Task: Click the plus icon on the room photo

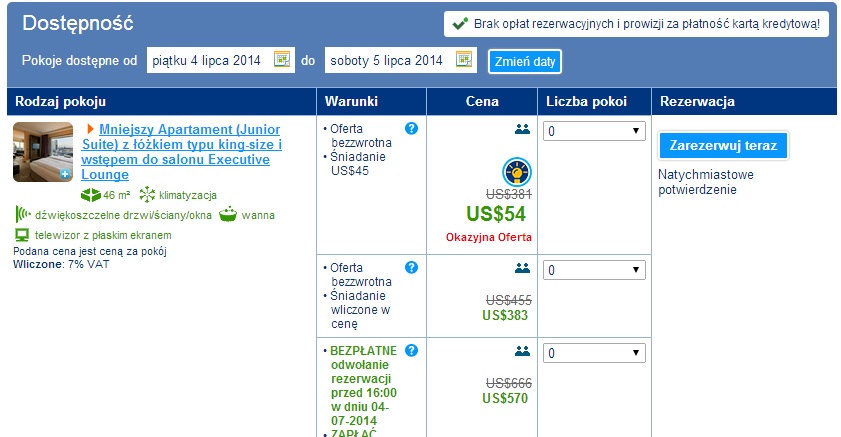Action: click(65, 174)
